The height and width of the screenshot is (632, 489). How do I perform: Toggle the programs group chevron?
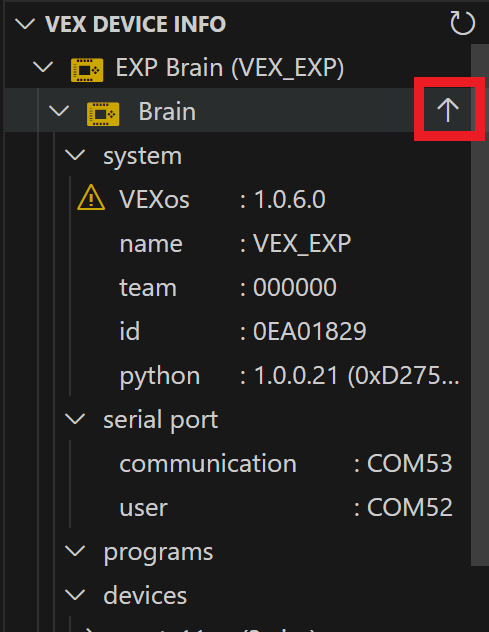(x=75, y=551)
